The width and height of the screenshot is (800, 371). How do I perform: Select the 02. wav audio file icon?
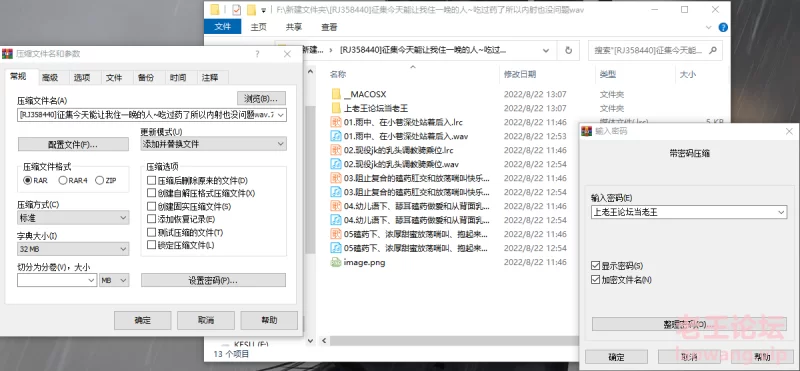336,164
